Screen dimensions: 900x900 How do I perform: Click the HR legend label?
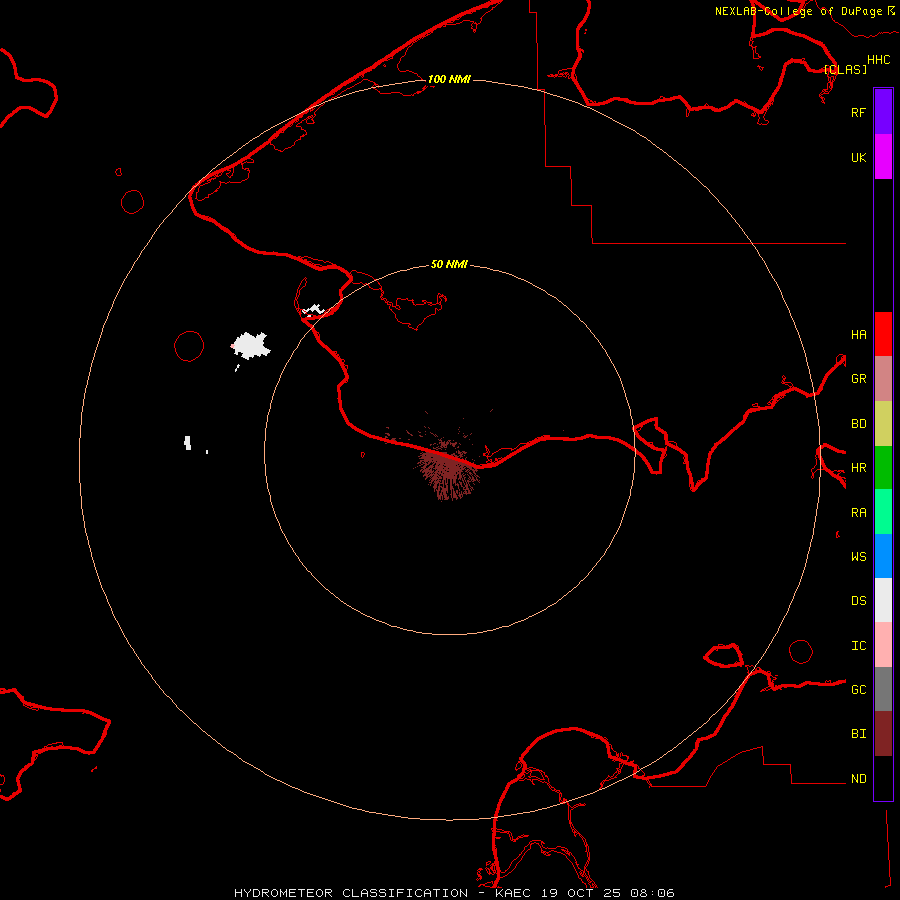coord(858,468)
